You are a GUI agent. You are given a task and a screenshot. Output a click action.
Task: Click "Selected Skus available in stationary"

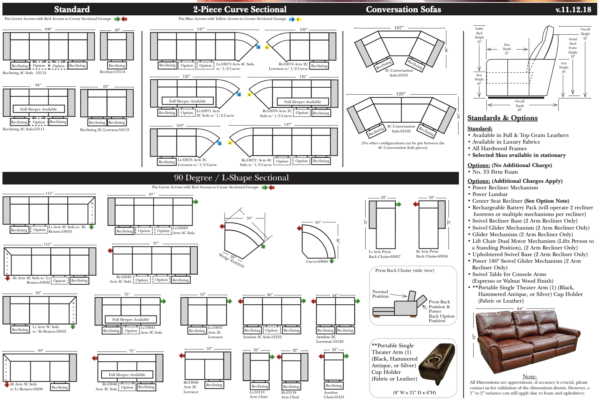tap(518, 155)
